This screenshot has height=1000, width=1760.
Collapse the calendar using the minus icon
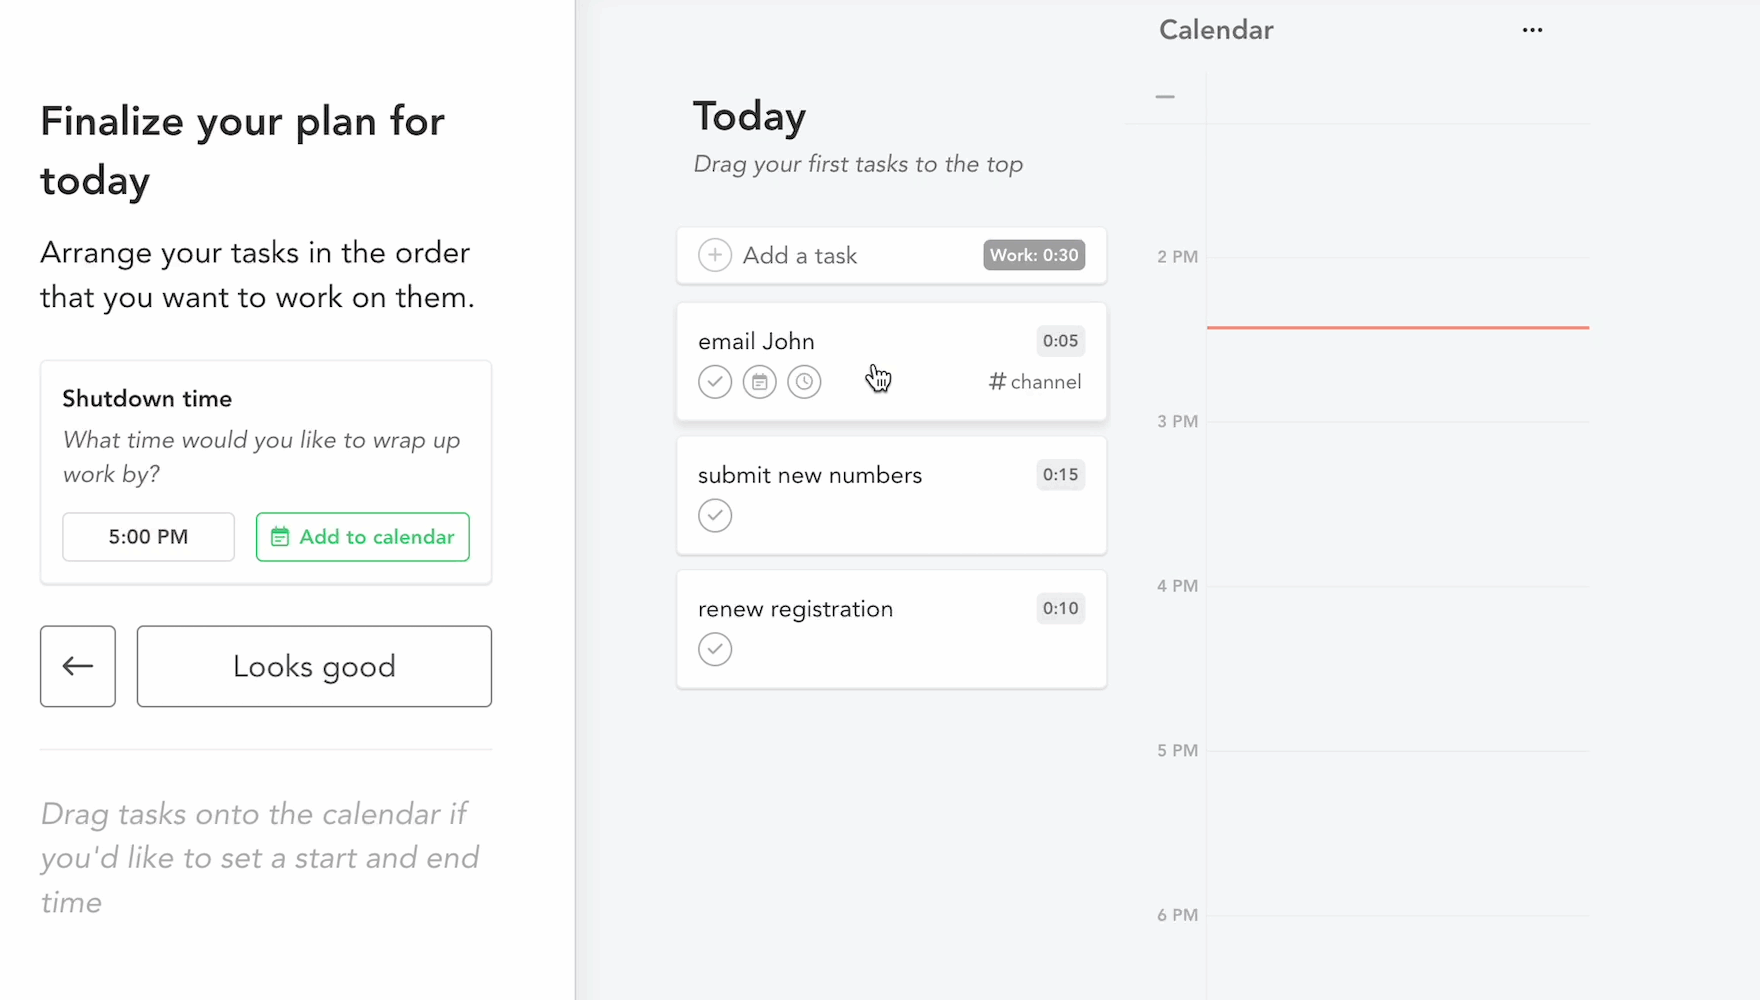(x=1164, y=96)
